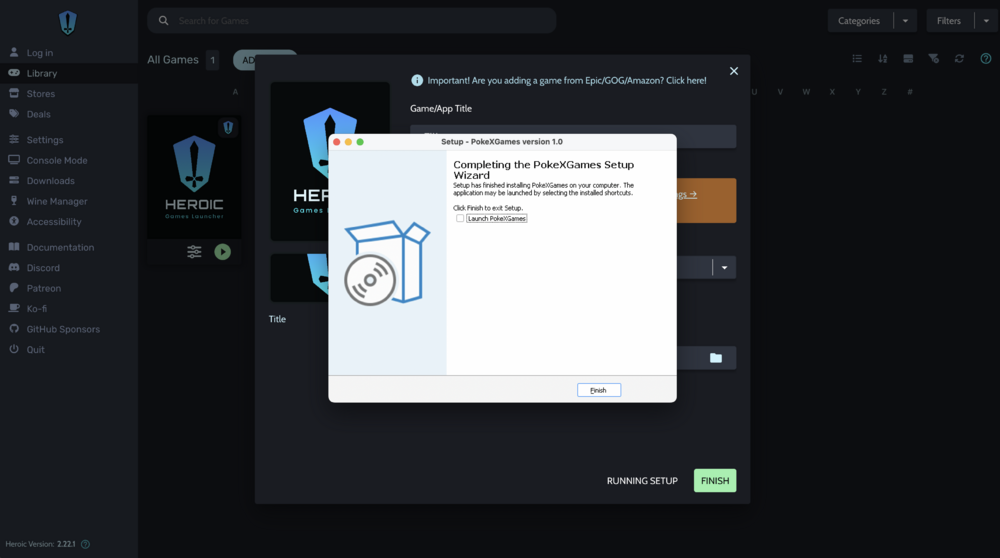
Task: Click the Epic/GOG/Amazon important notice link
Action: [x=567, y=80]
